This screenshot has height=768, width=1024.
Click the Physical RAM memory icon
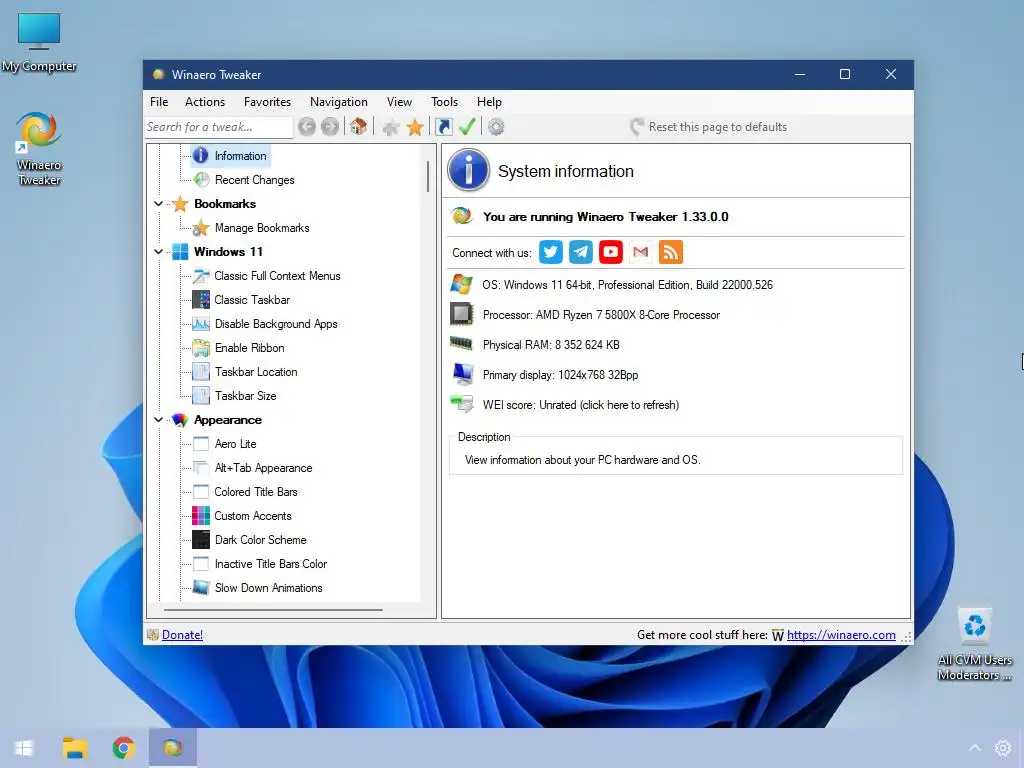(x=461, y=344)
